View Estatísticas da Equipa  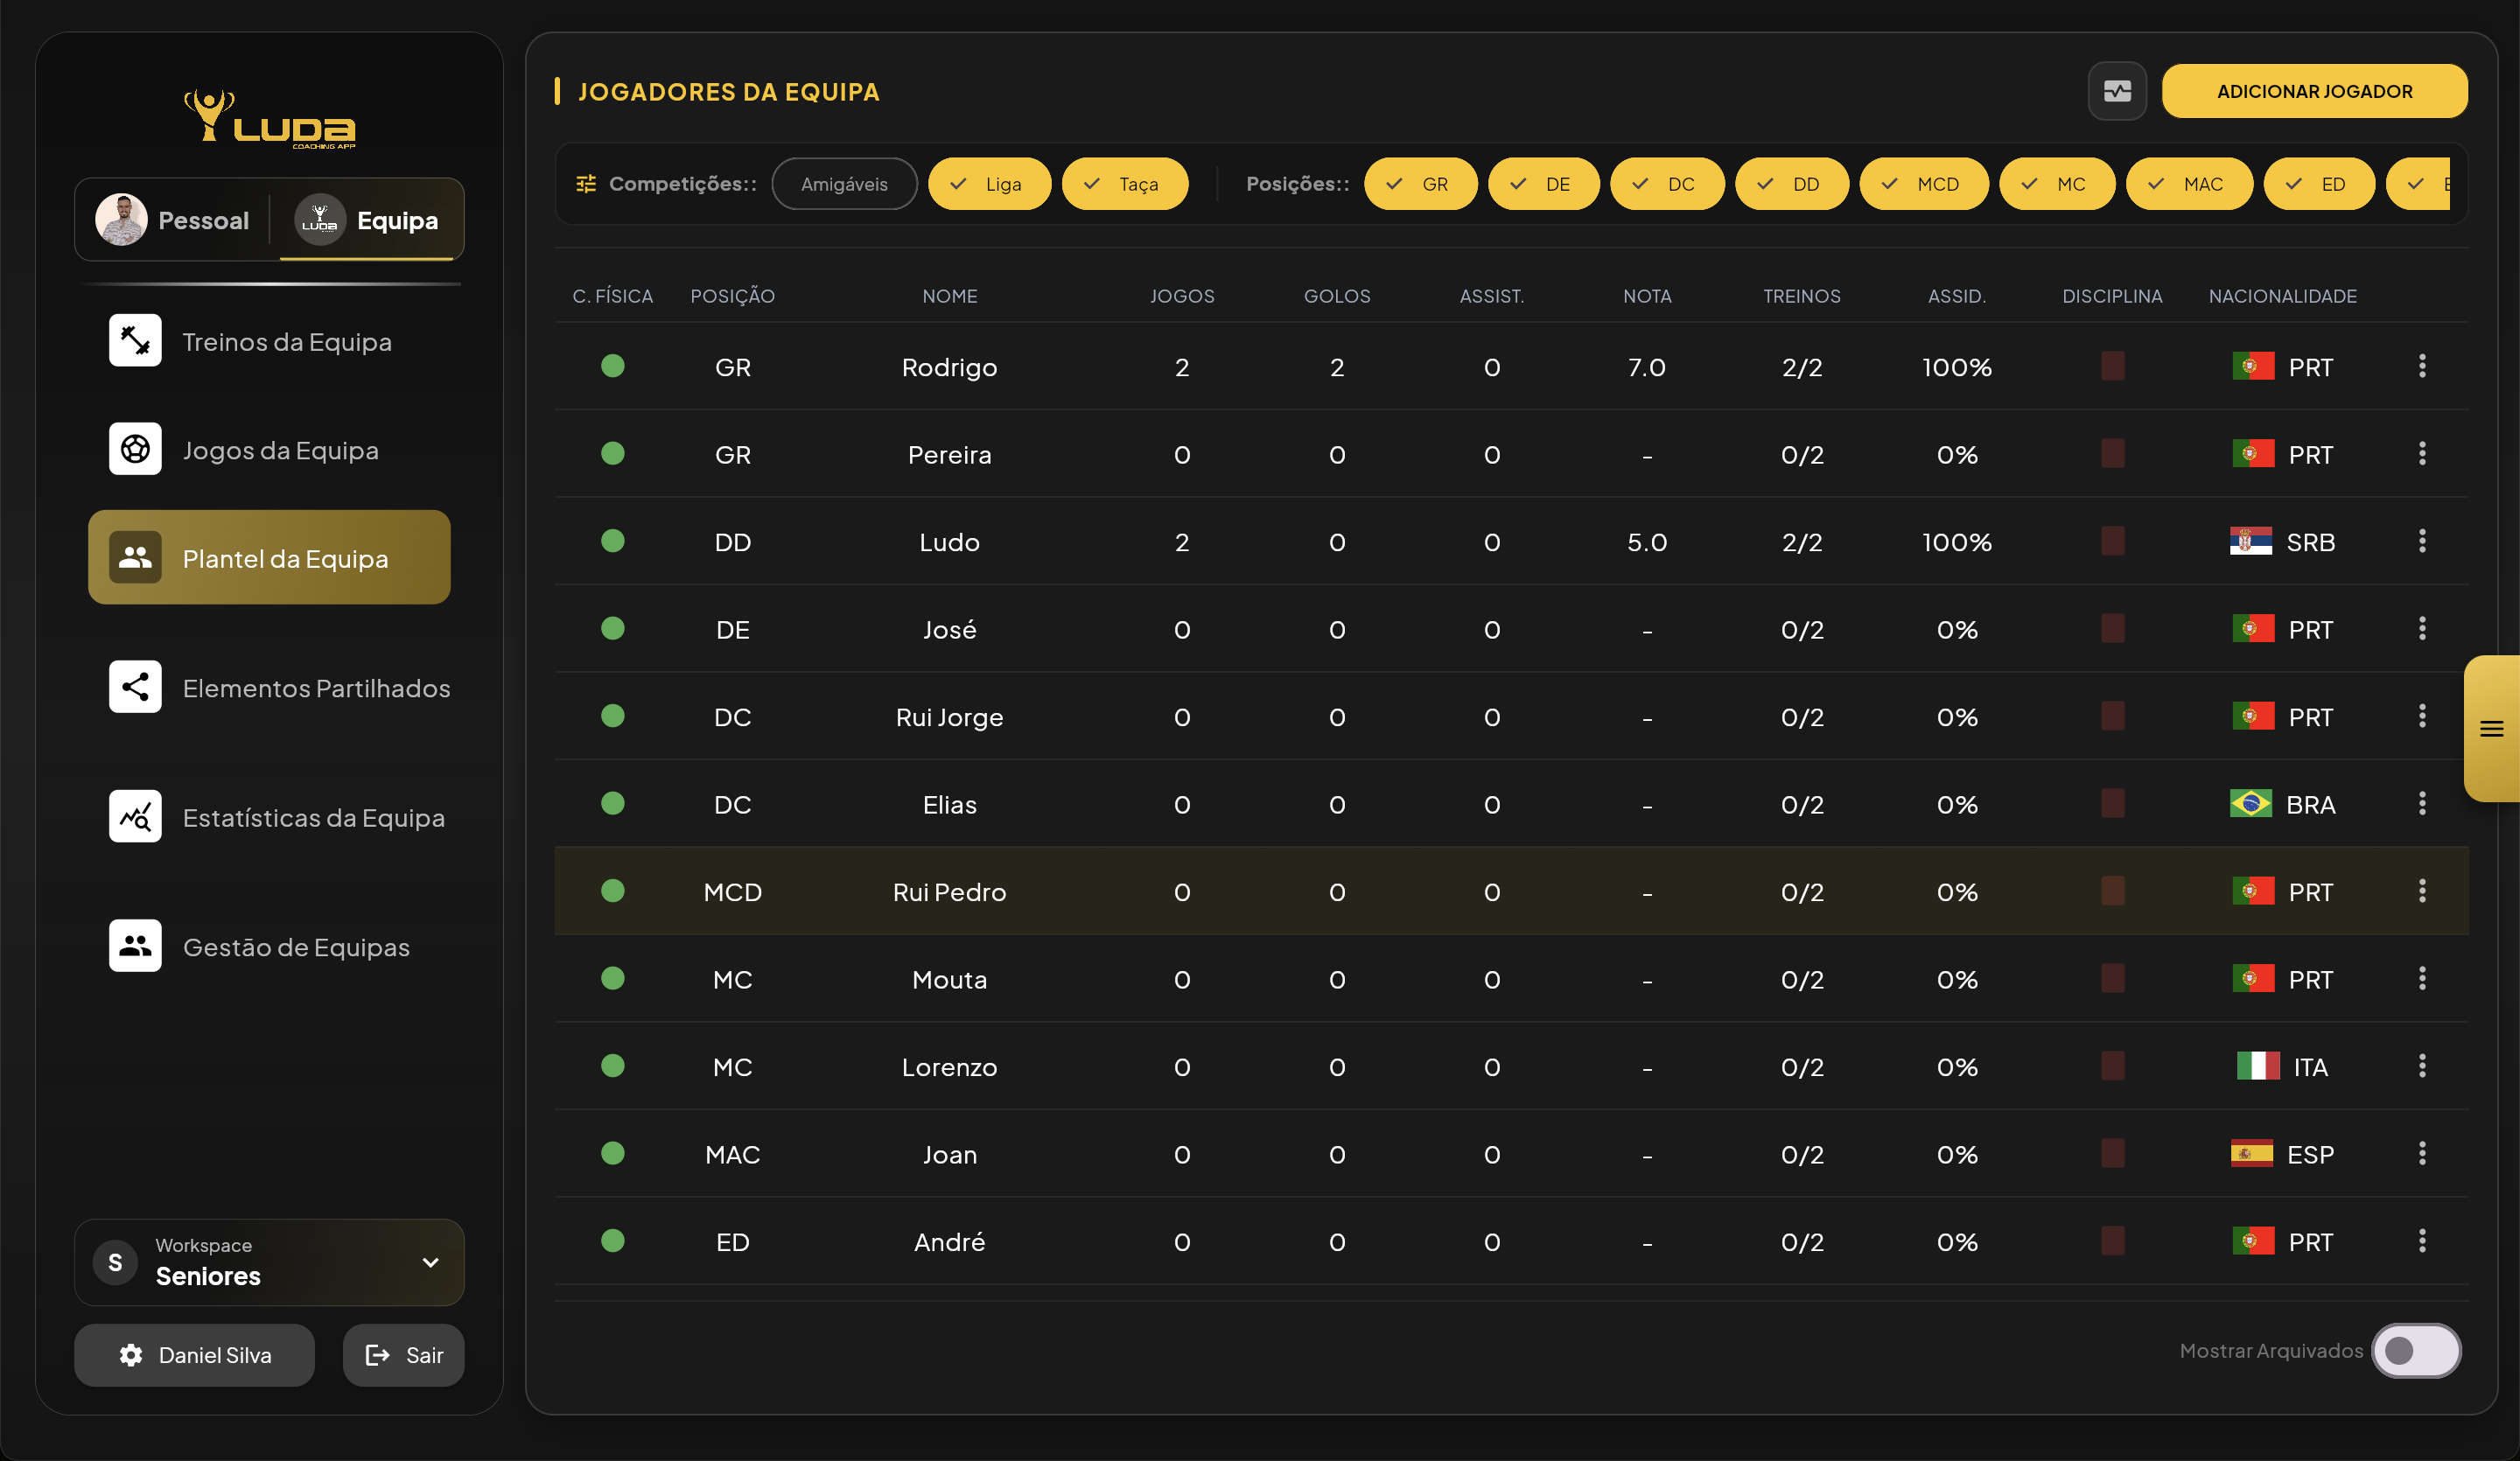pyautogui.click(x=314, y=817)
